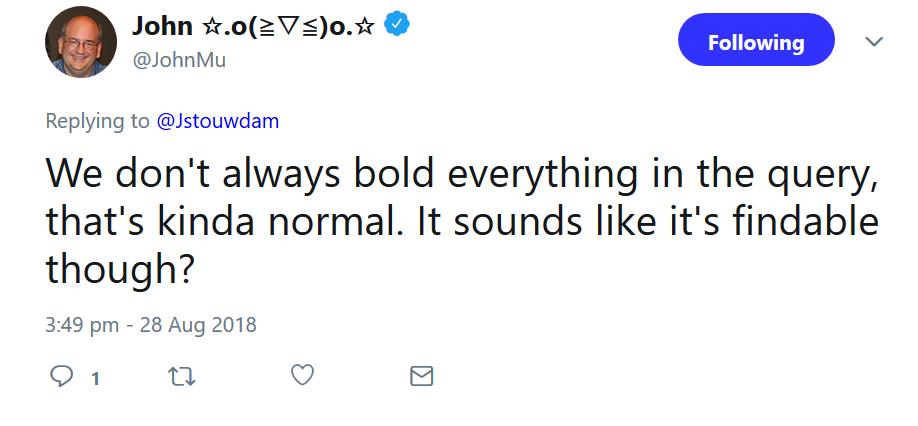Click the "Replying to" label
918x426 pixels.
click(97, 122)
